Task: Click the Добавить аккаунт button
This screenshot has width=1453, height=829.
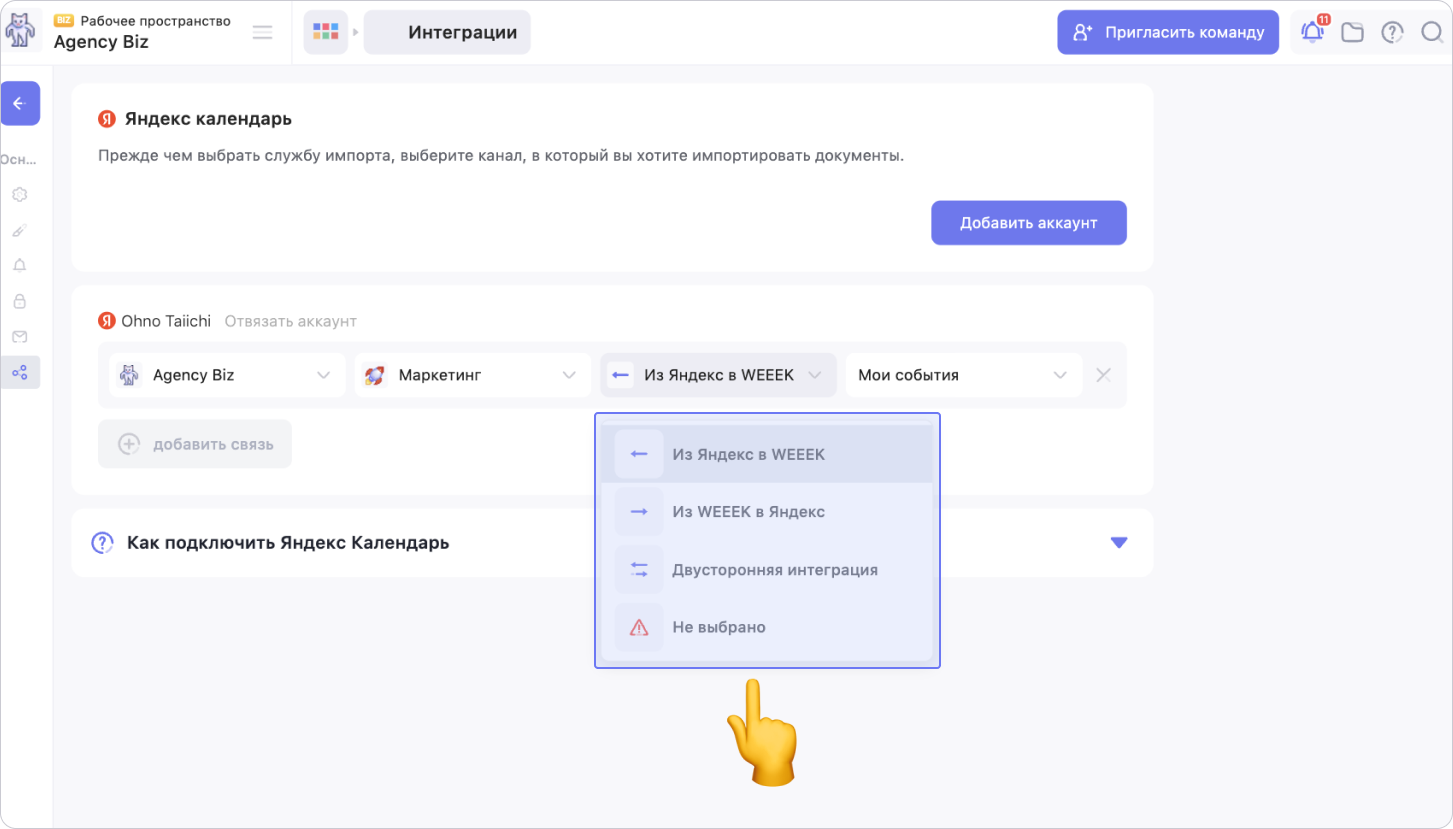Action: pos(1028,223)
